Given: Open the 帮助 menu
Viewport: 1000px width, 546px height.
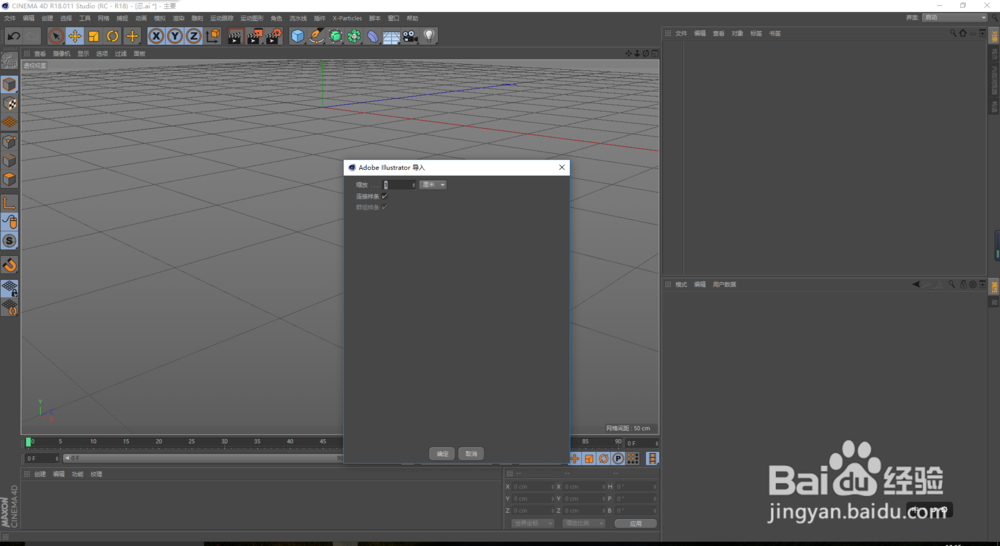Looking at the screenshot, I should (413, 18).
